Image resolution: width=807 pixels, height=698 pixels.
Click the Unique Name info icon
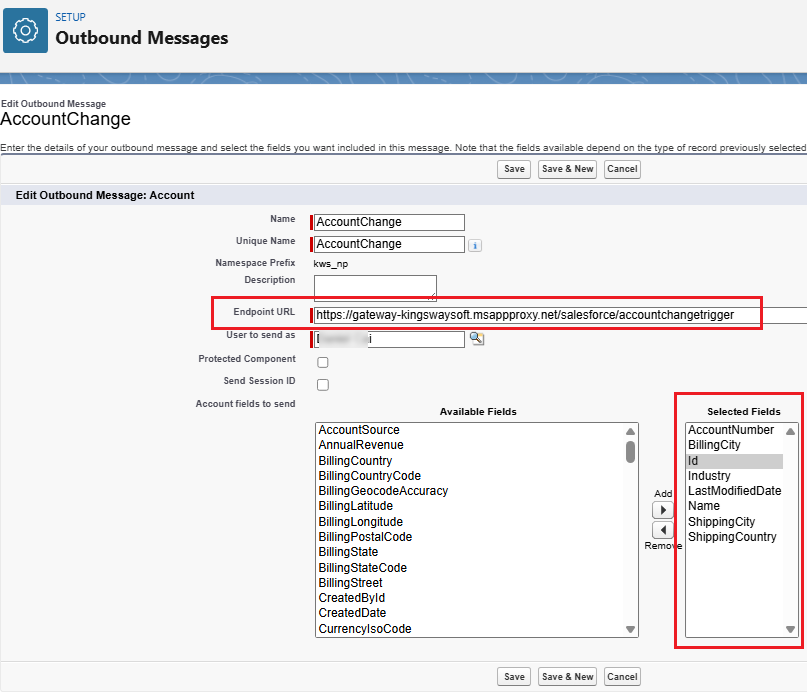[476, 245]
